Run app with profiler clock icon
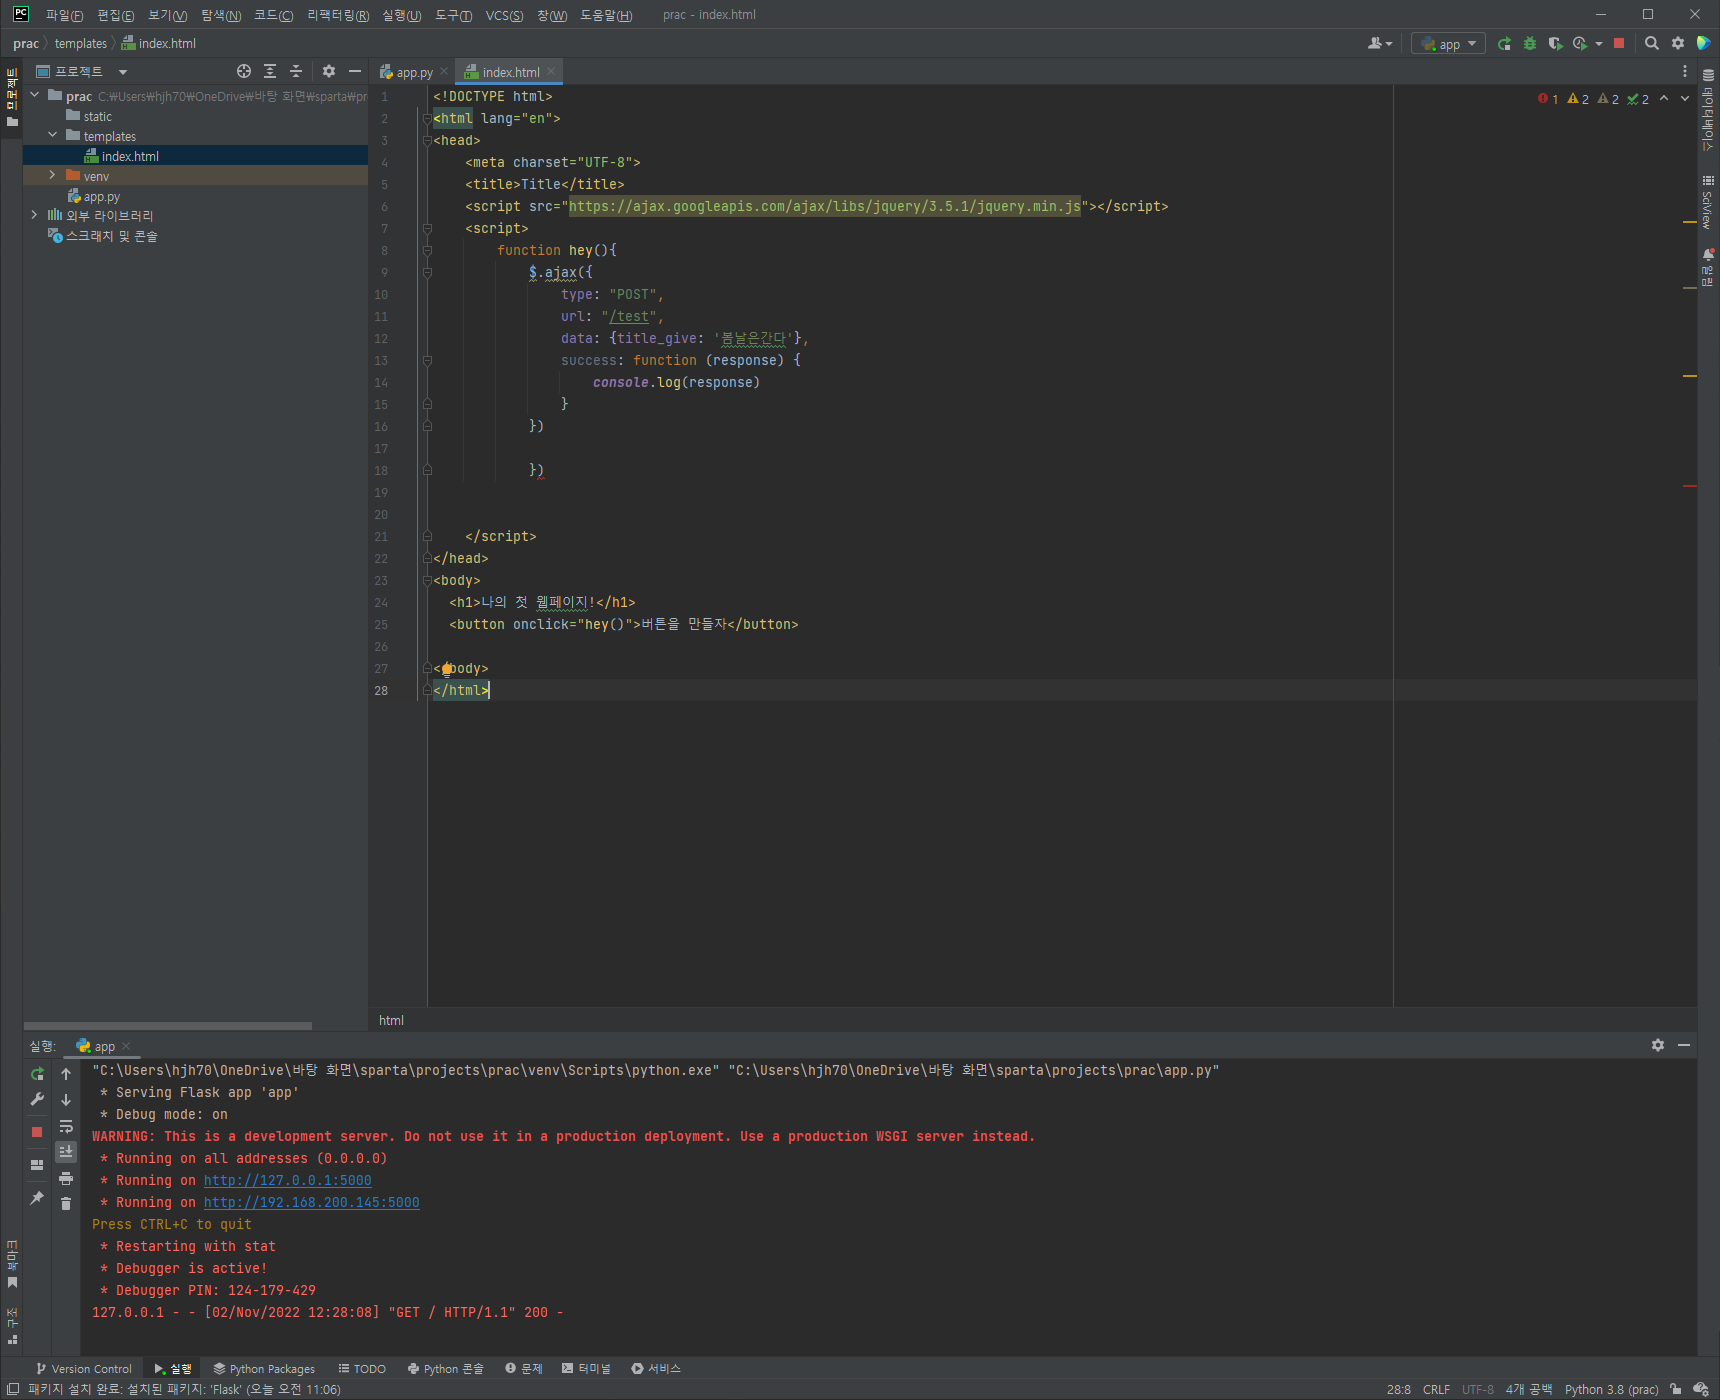Image resolution: width=1720 pixels, height=1400 pixels. 1581,44
